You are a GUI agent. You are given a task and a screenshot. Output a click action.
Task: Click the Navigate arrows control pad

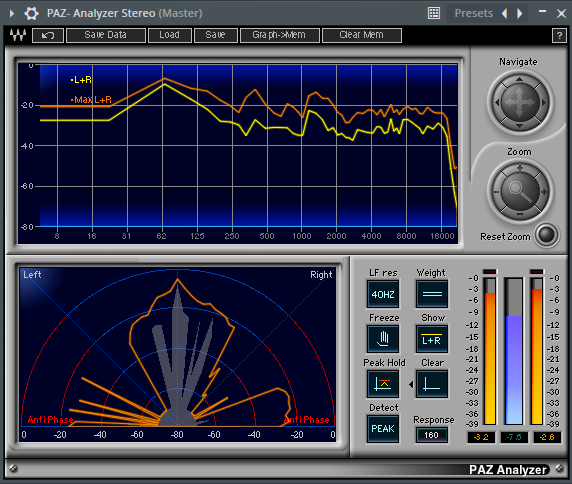pos(519,102)
